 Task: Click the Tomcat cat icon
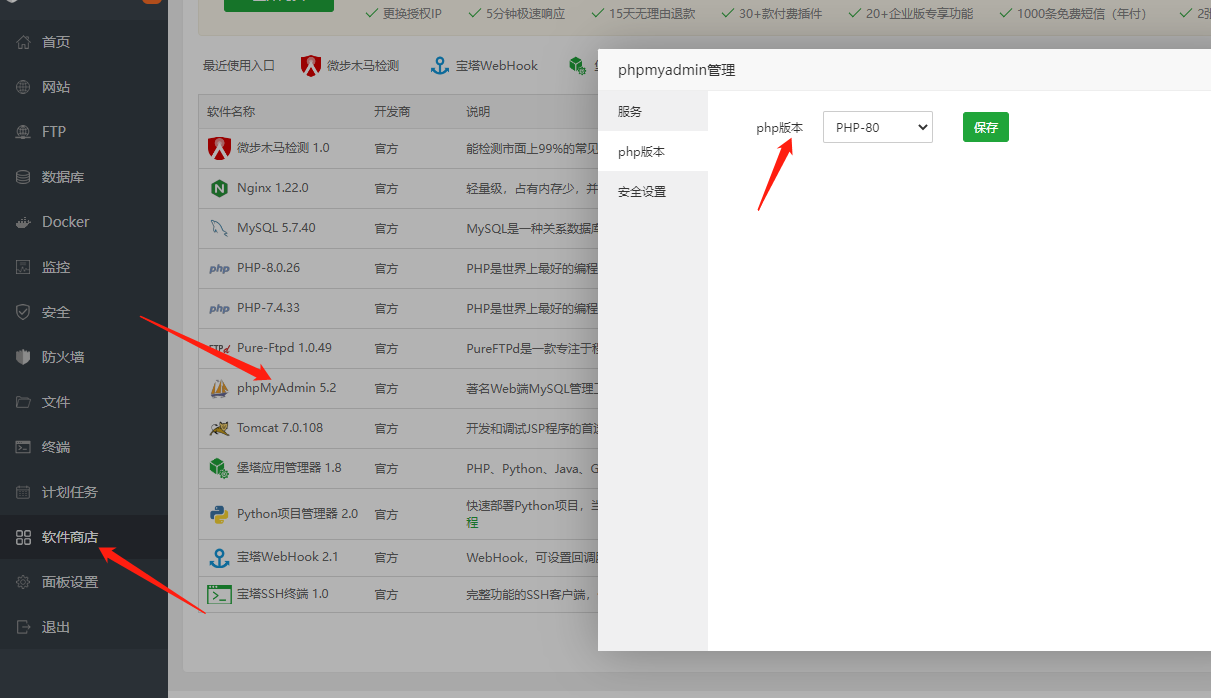tap(219, 428)
